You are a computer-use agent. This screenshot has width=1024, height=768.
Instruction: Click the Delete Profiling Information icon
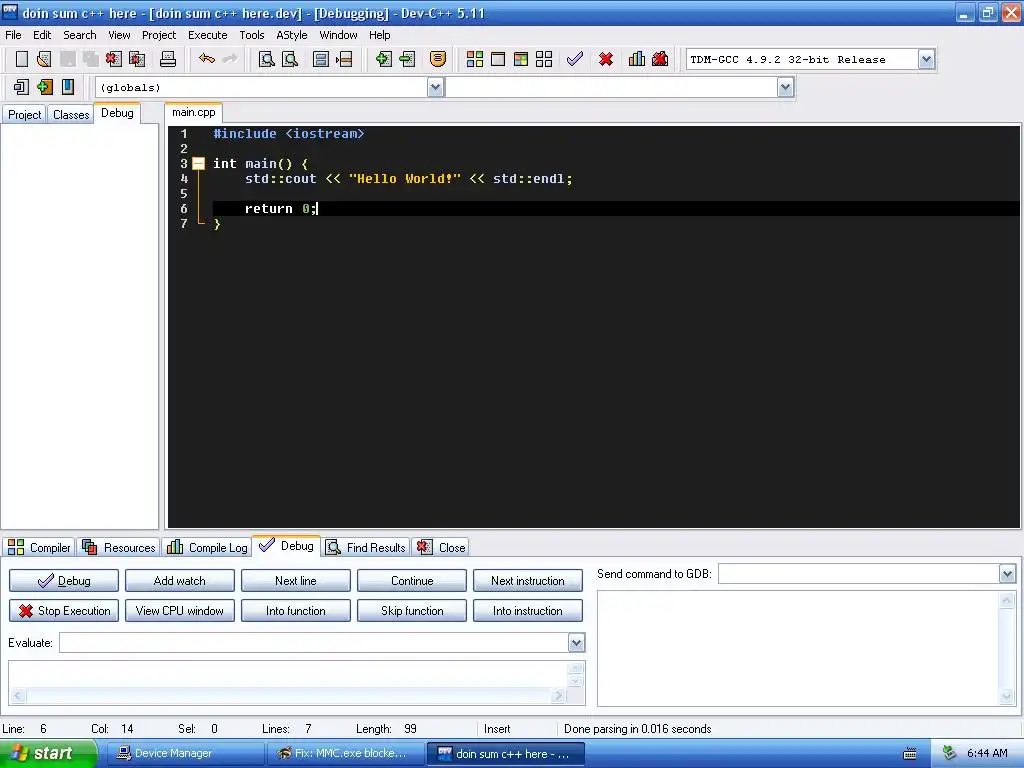pos(660,59)
